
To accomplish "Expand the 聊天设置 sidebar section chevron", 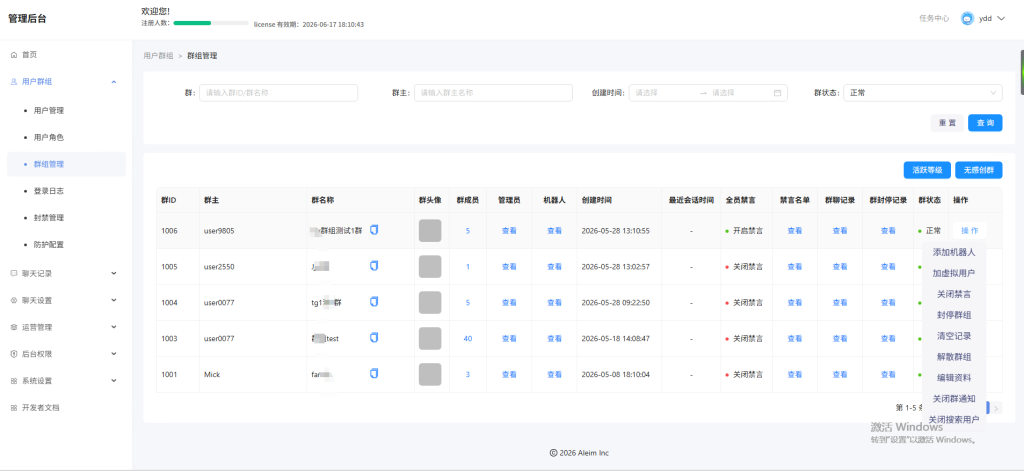I will (x=114, y=300).
